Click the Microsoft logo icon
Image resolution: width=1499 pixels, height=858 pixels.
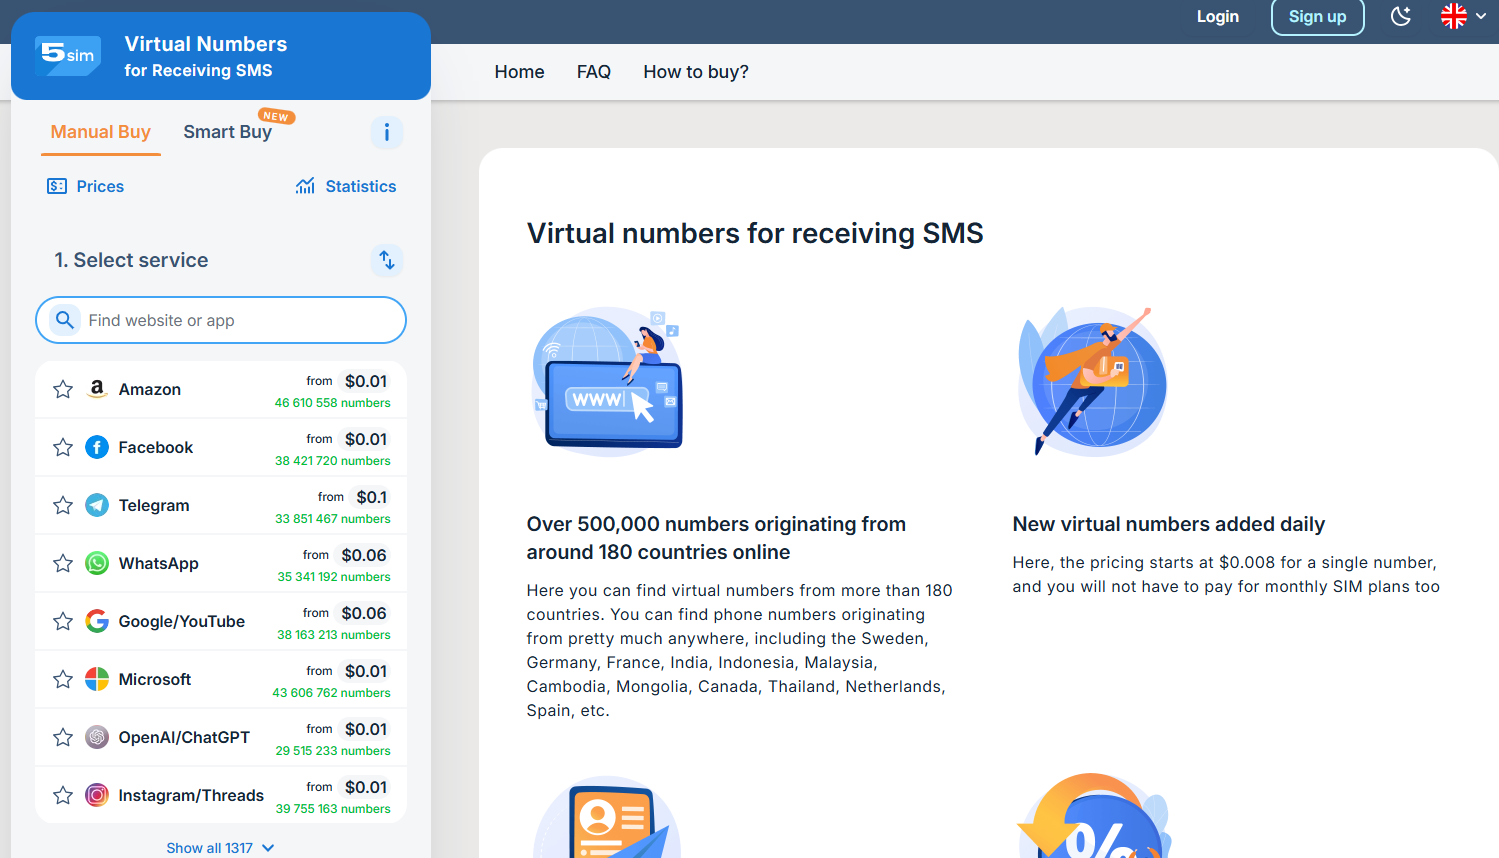click(x=97, y=679)
